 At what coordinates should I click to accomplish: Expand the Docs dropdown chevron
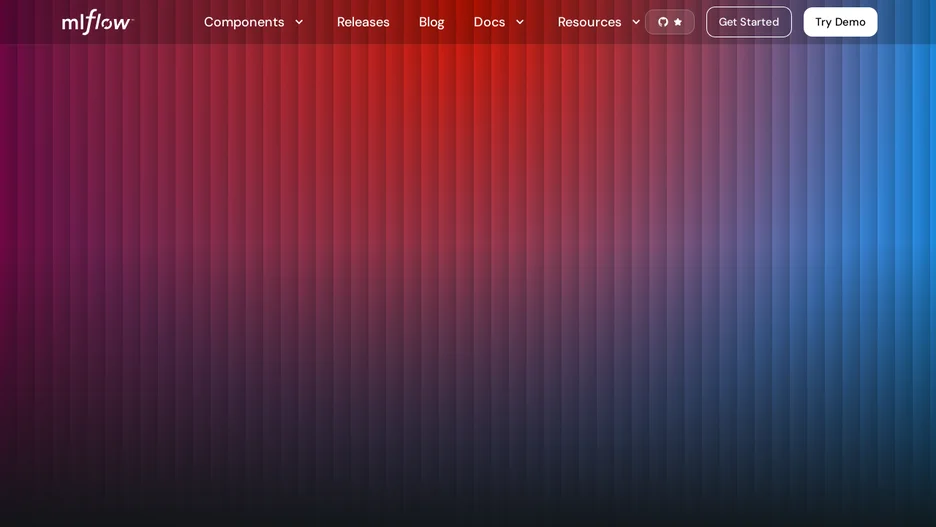520,22
